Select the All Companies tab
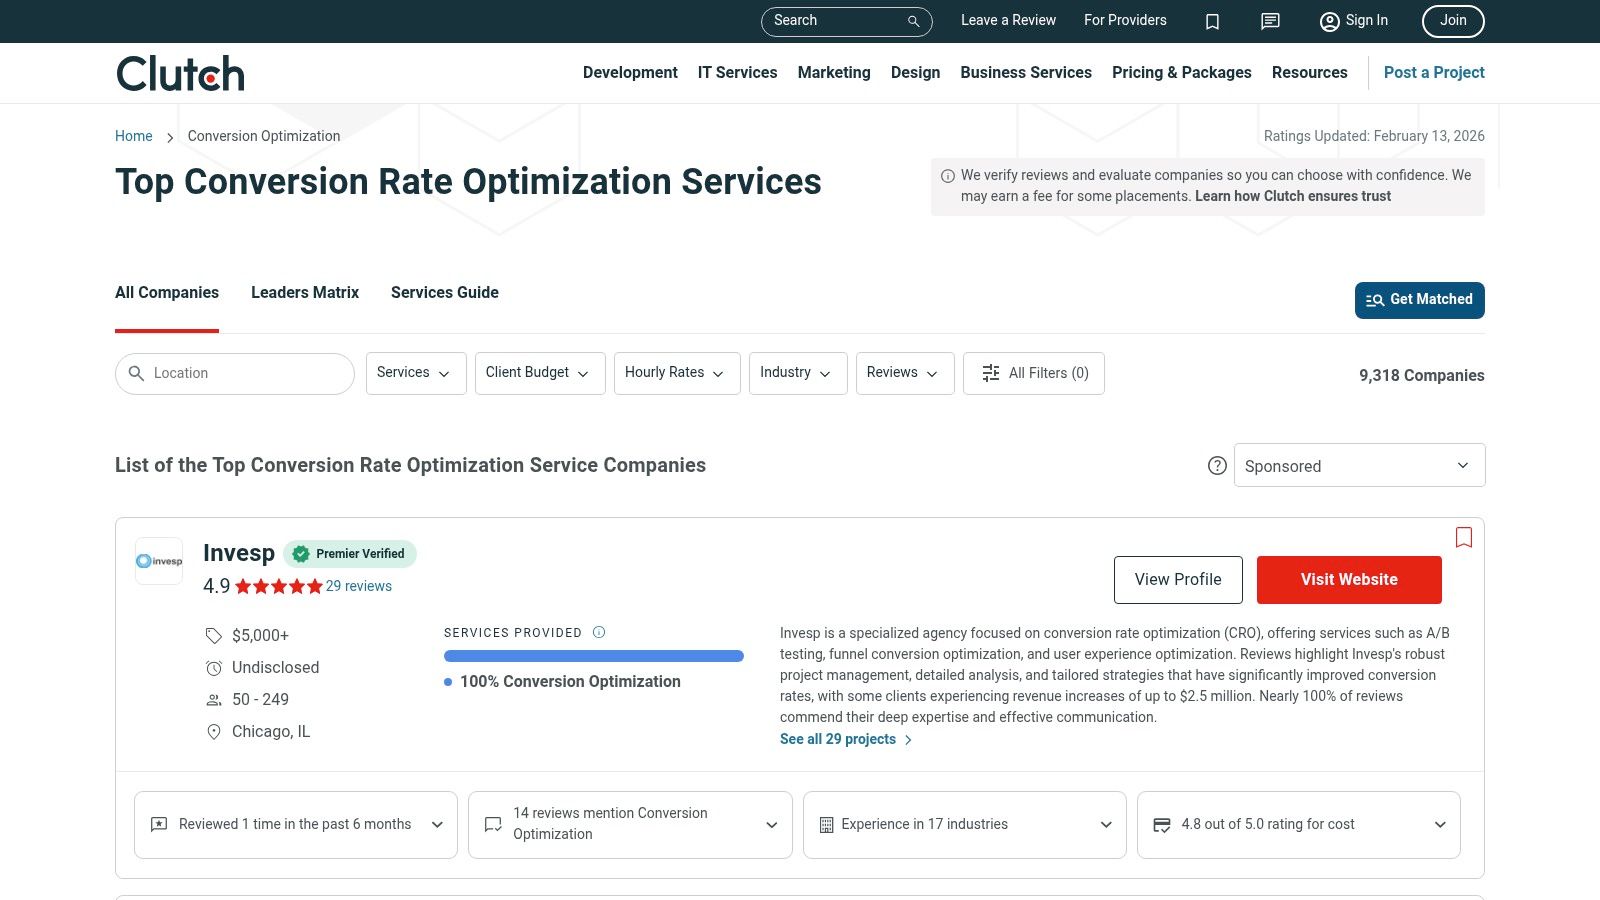The width and height of the screenshot is (1600, 900). pyautogui.click(x=167, y=293)
